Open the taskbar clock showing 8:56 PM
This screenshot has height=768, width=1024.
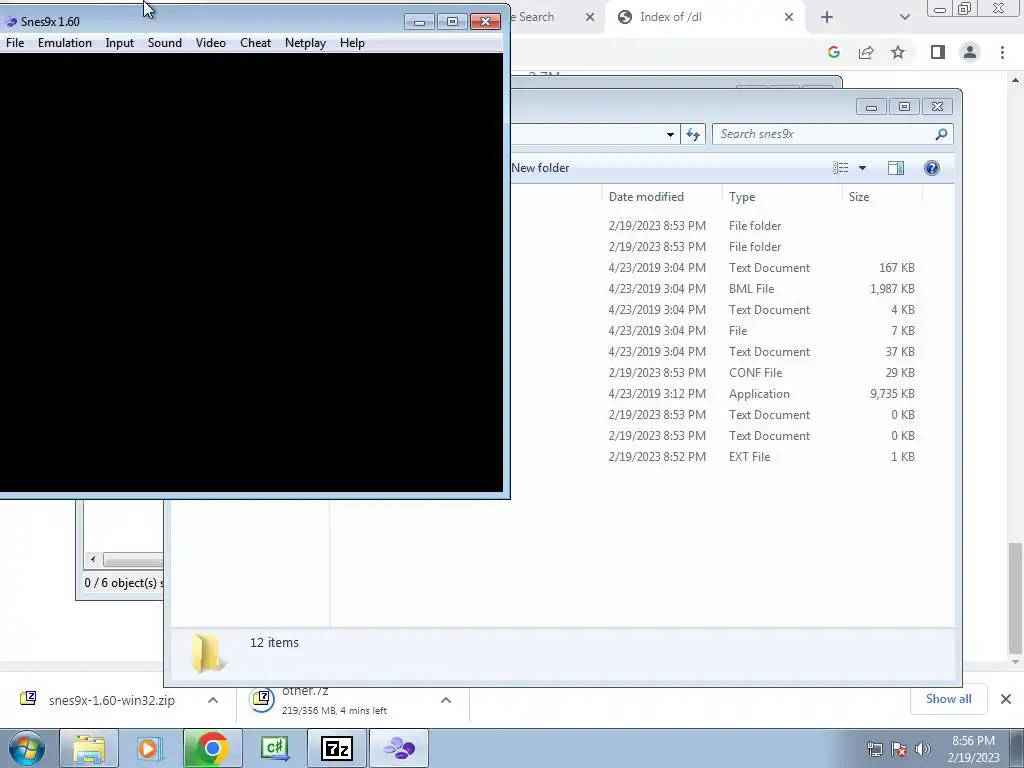click(973, 749)
